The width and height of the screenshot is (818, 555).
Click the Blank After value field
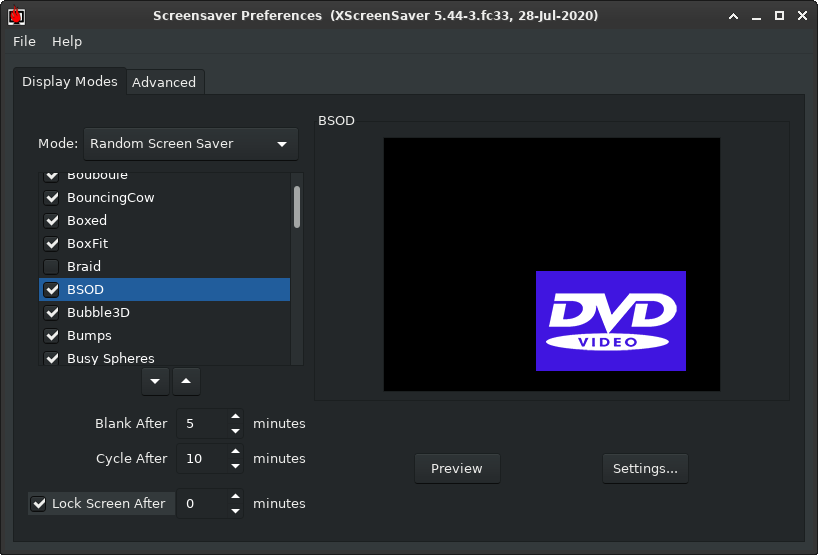[x=202, y=424]
